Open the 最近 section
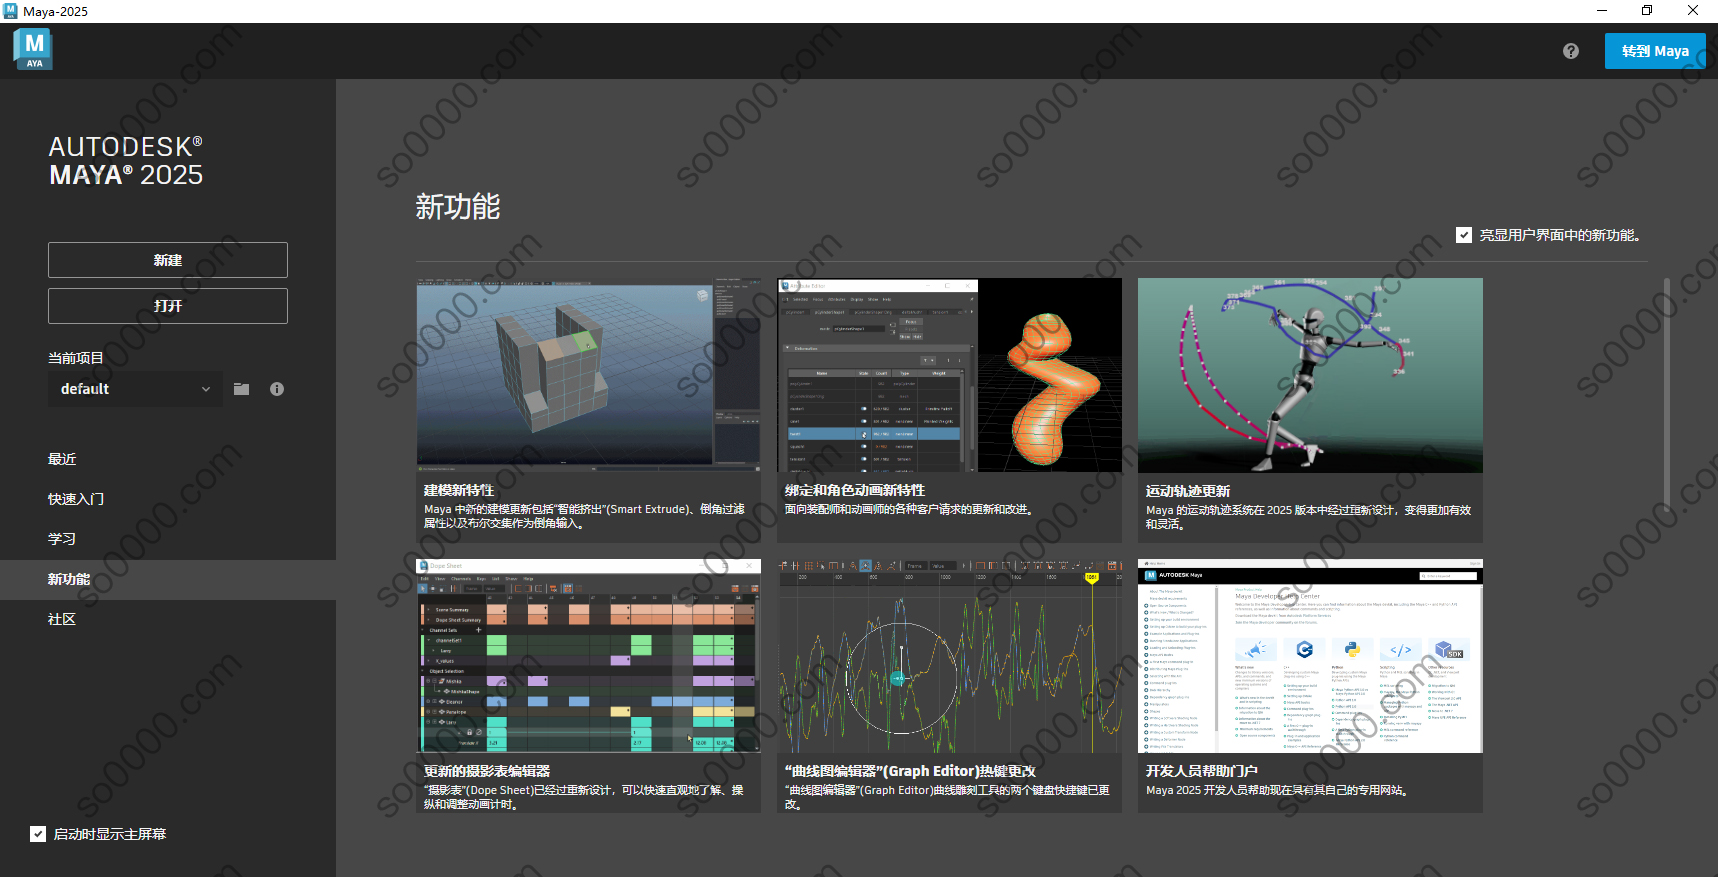This screenshot has height=877, width=1718. [62, 459]
